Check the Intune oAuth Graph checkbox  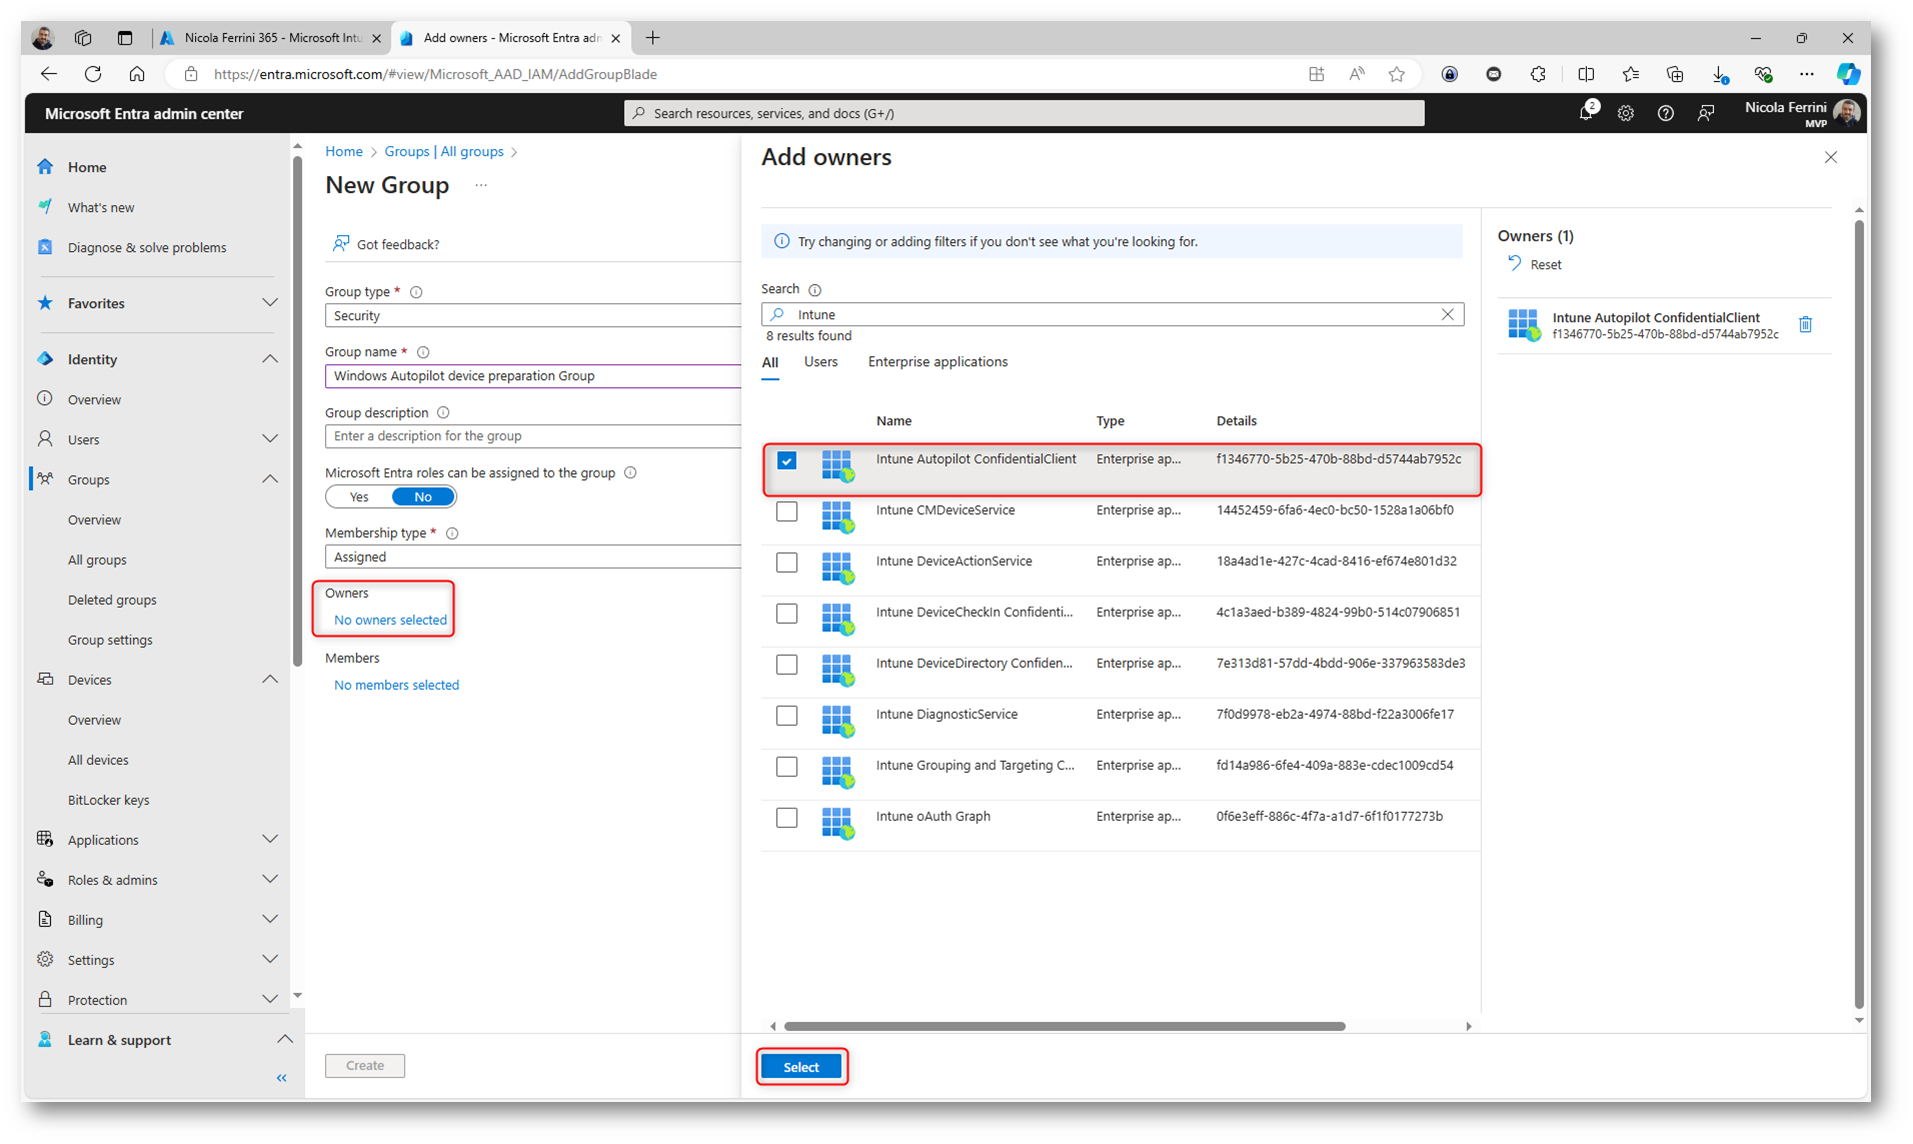(787, 818)
